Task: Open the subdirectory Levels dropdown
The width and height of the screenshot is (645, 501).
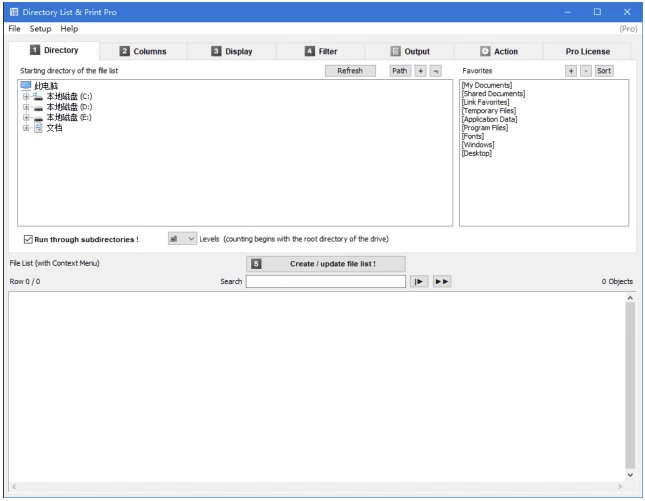Action: click(x=182, y=239)
